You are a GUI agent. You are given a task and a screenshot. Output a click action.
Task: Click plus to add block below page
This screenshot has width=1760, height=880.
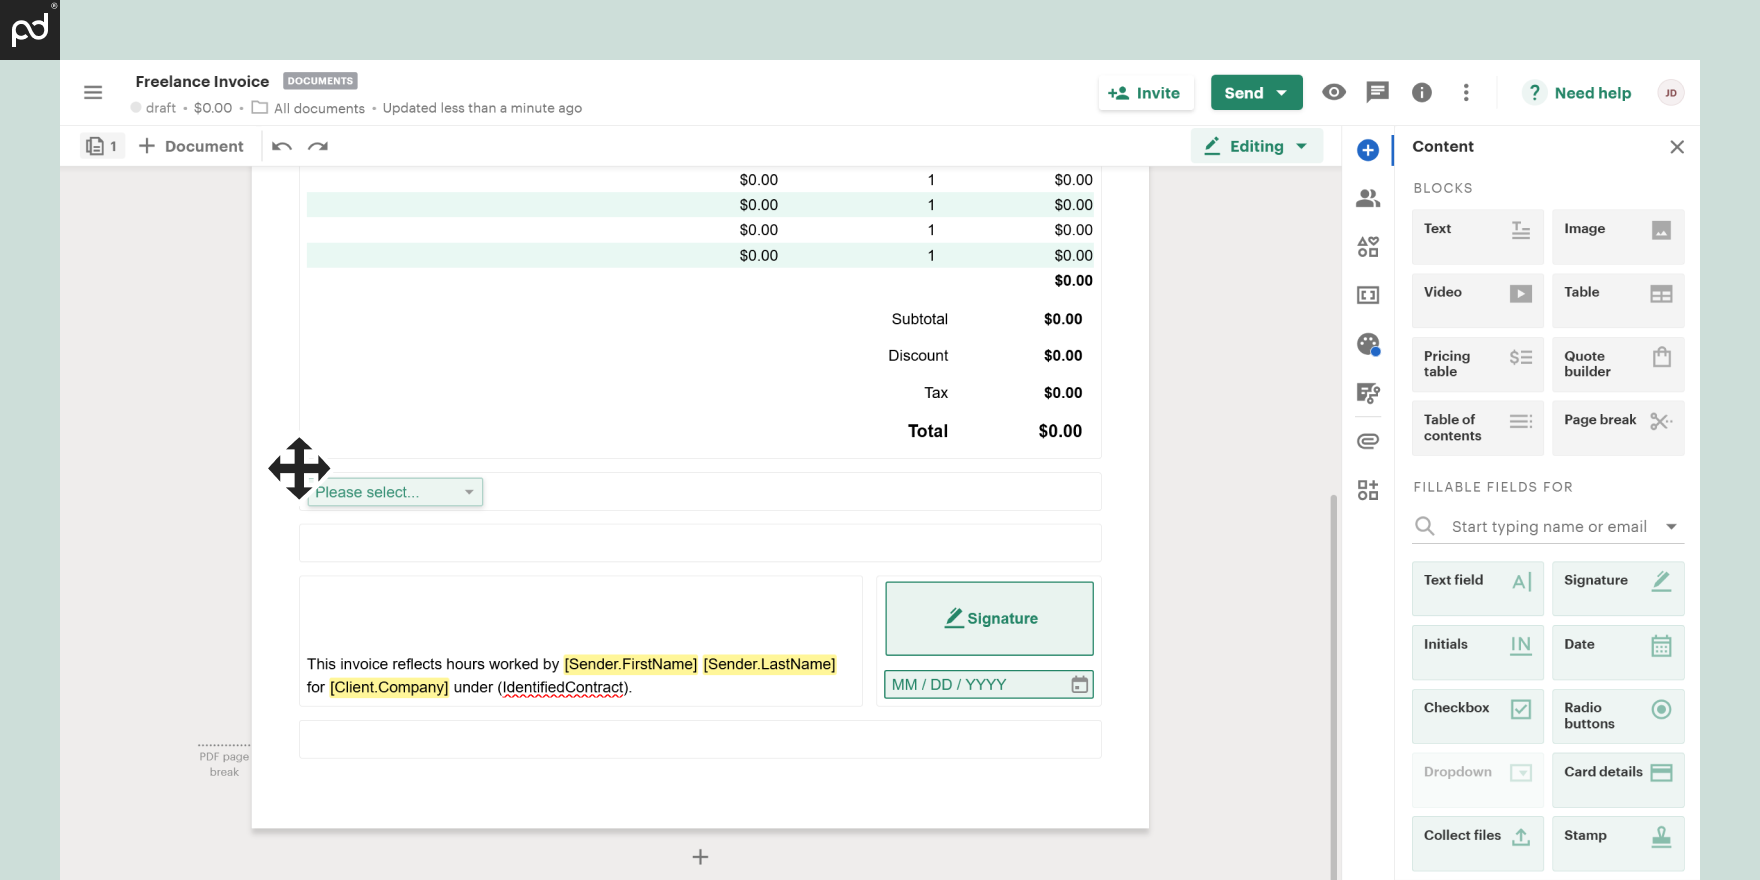[x=700, y=857]
